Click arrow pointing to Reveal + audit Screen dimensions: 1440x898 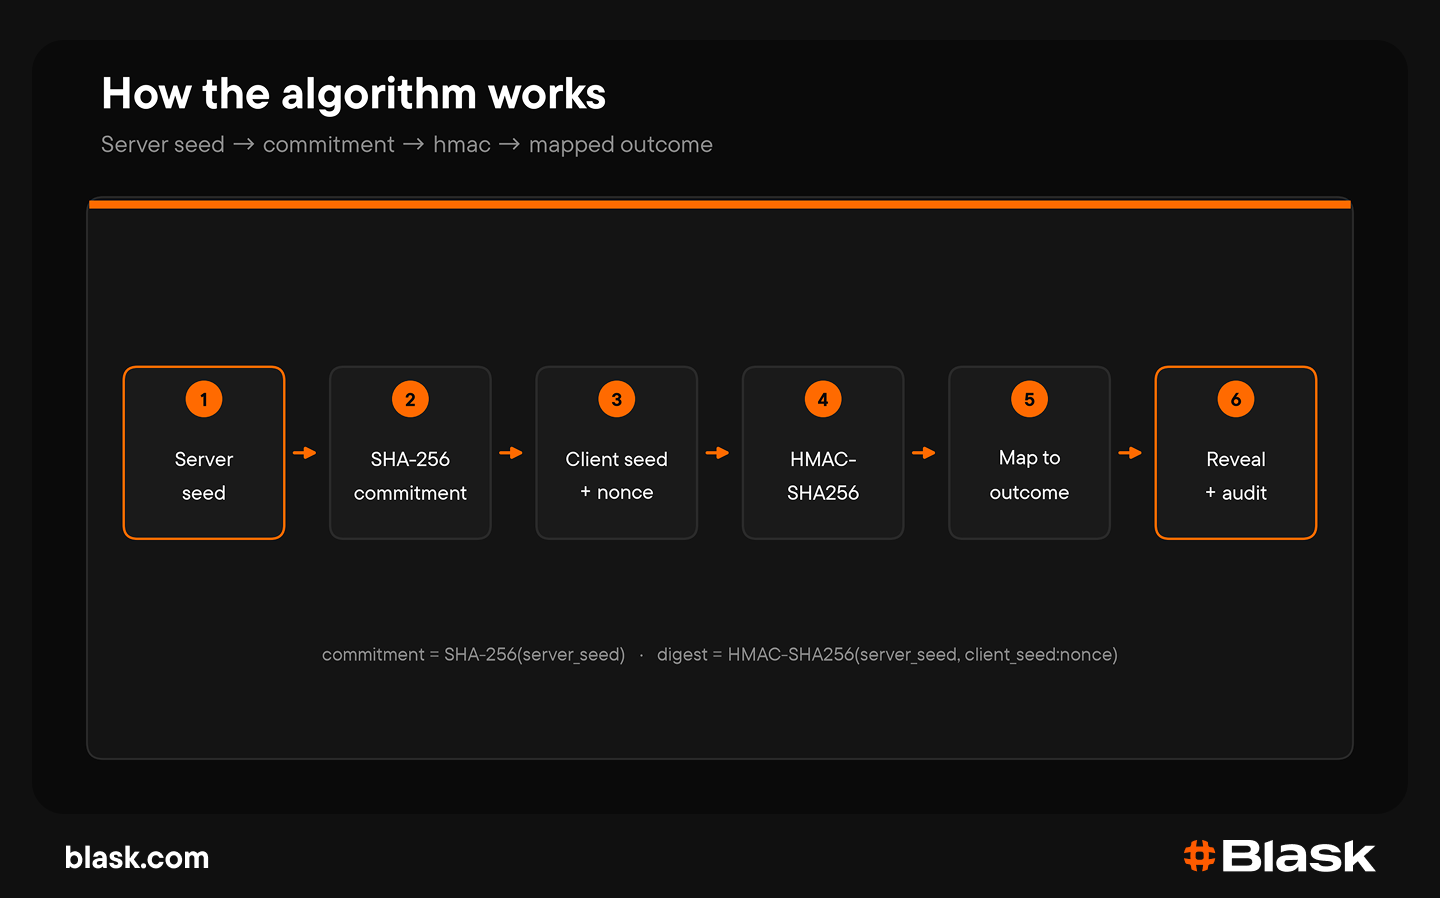(x=1130, y=453)
